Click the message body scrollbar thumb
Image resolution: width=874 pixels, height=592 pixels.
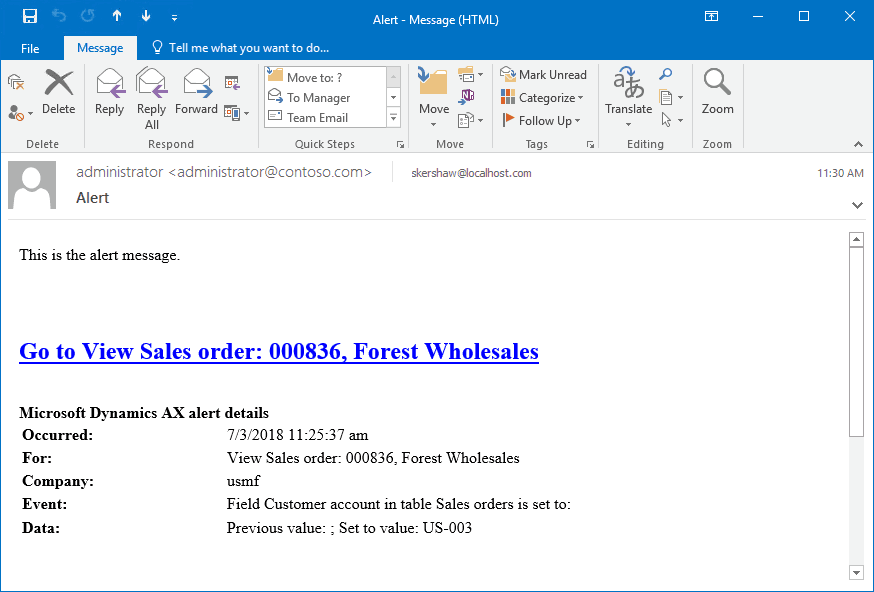(x=856, y=342)
